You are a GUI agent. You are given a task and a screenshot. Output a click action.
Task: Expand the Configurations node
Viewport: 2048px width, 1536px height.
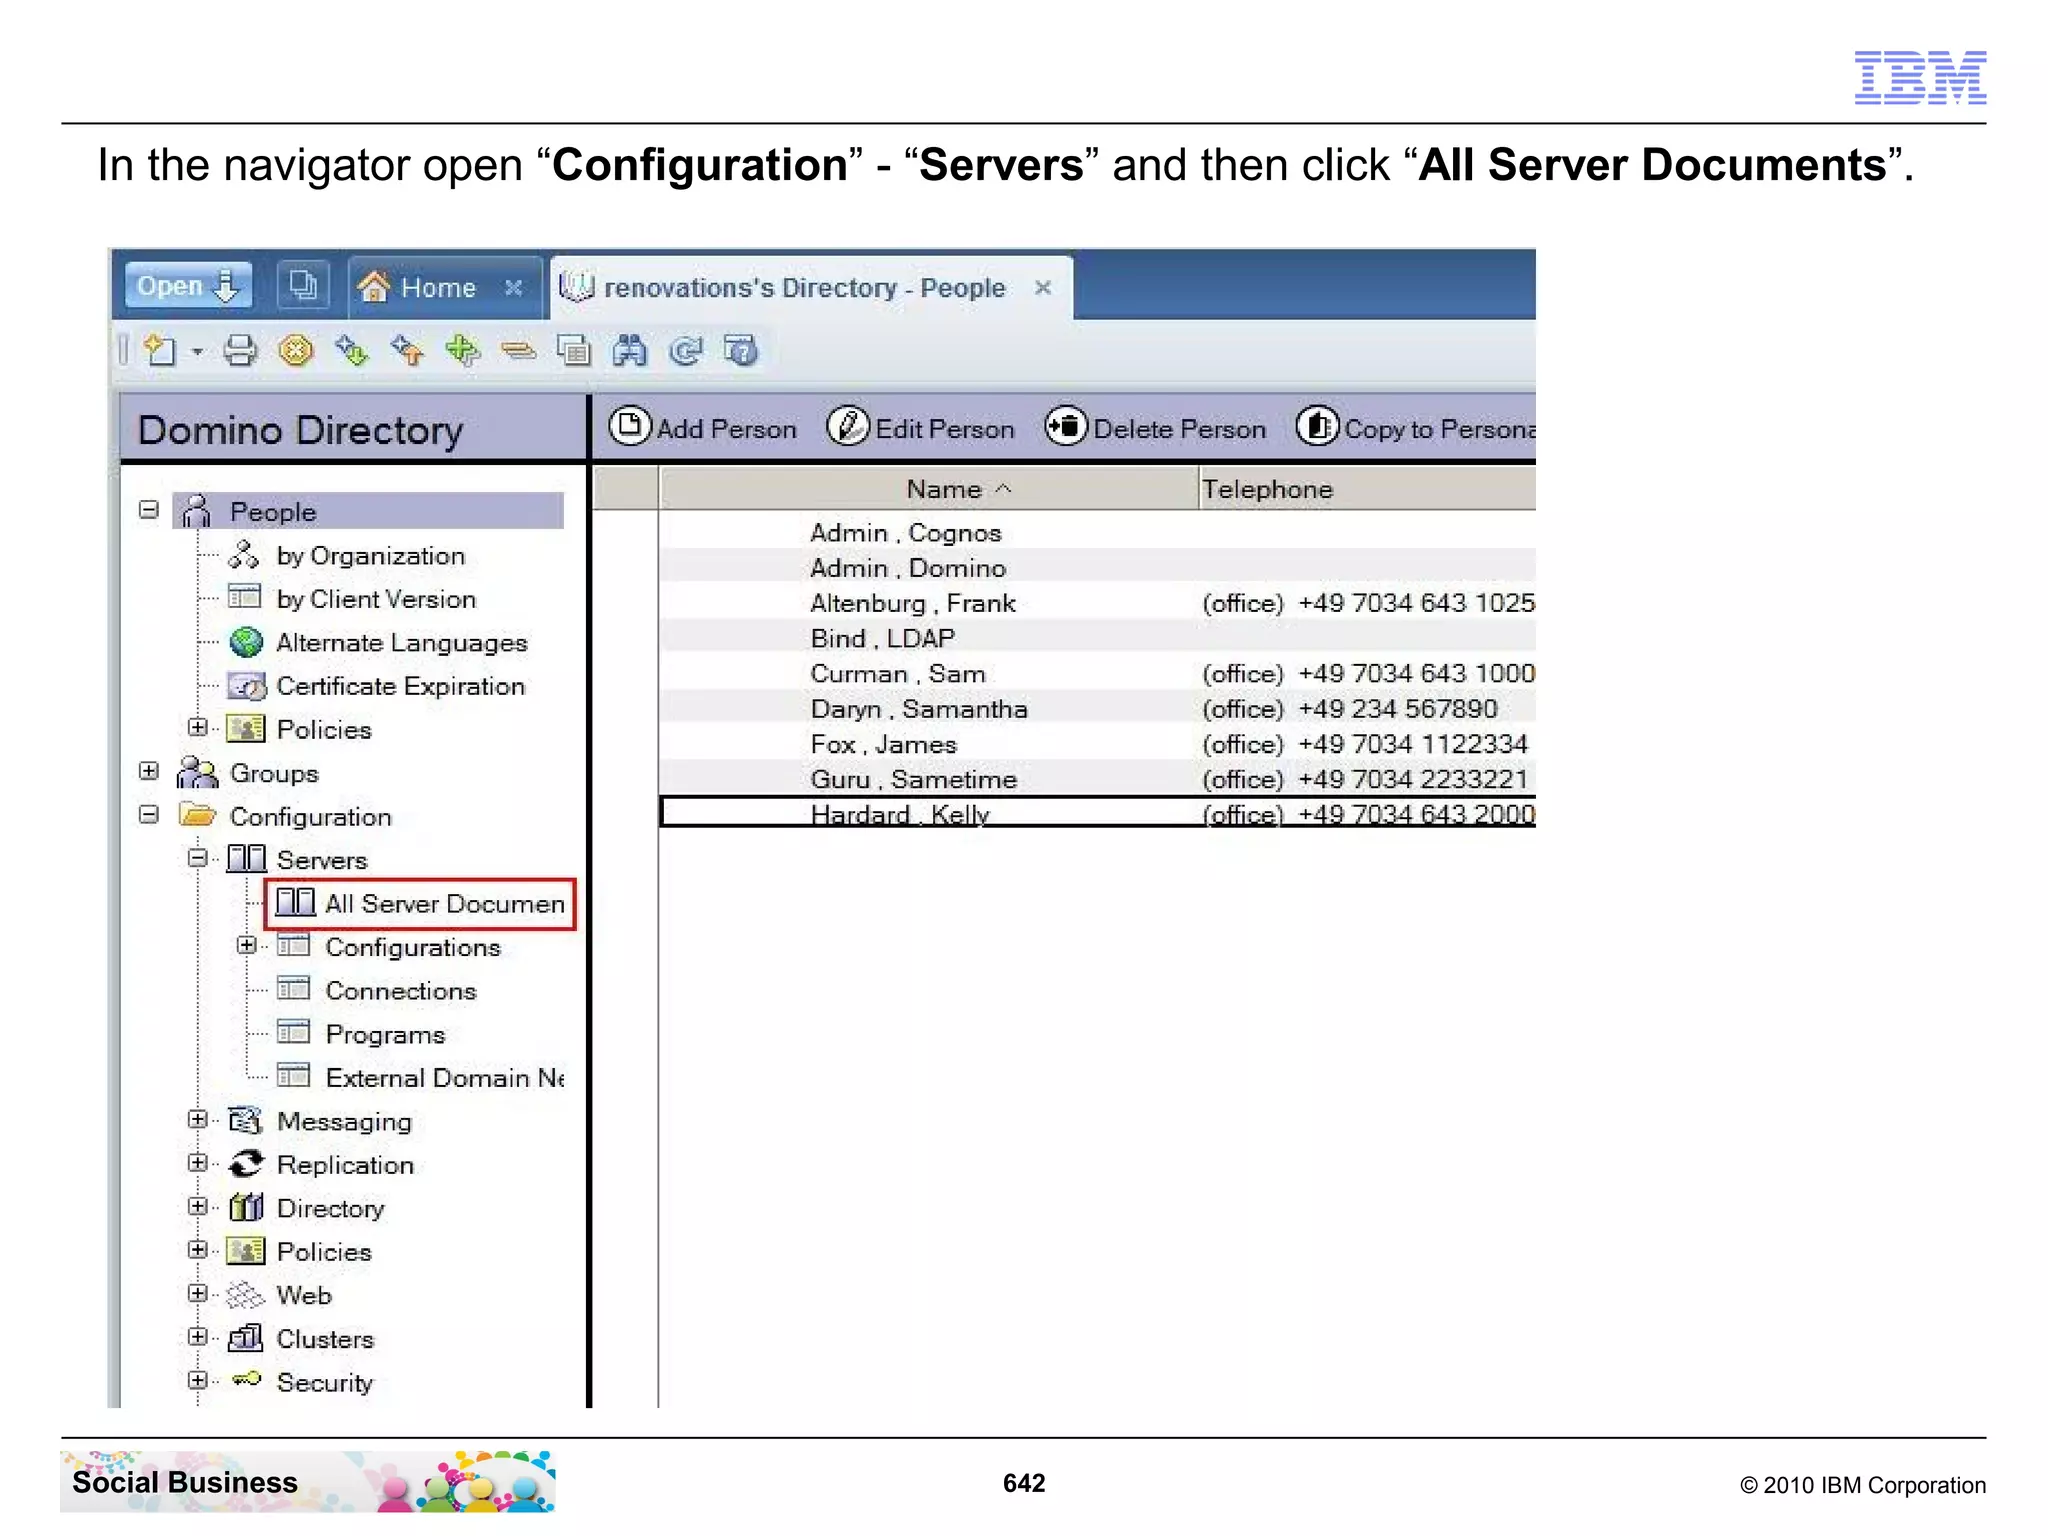[247, 945]
